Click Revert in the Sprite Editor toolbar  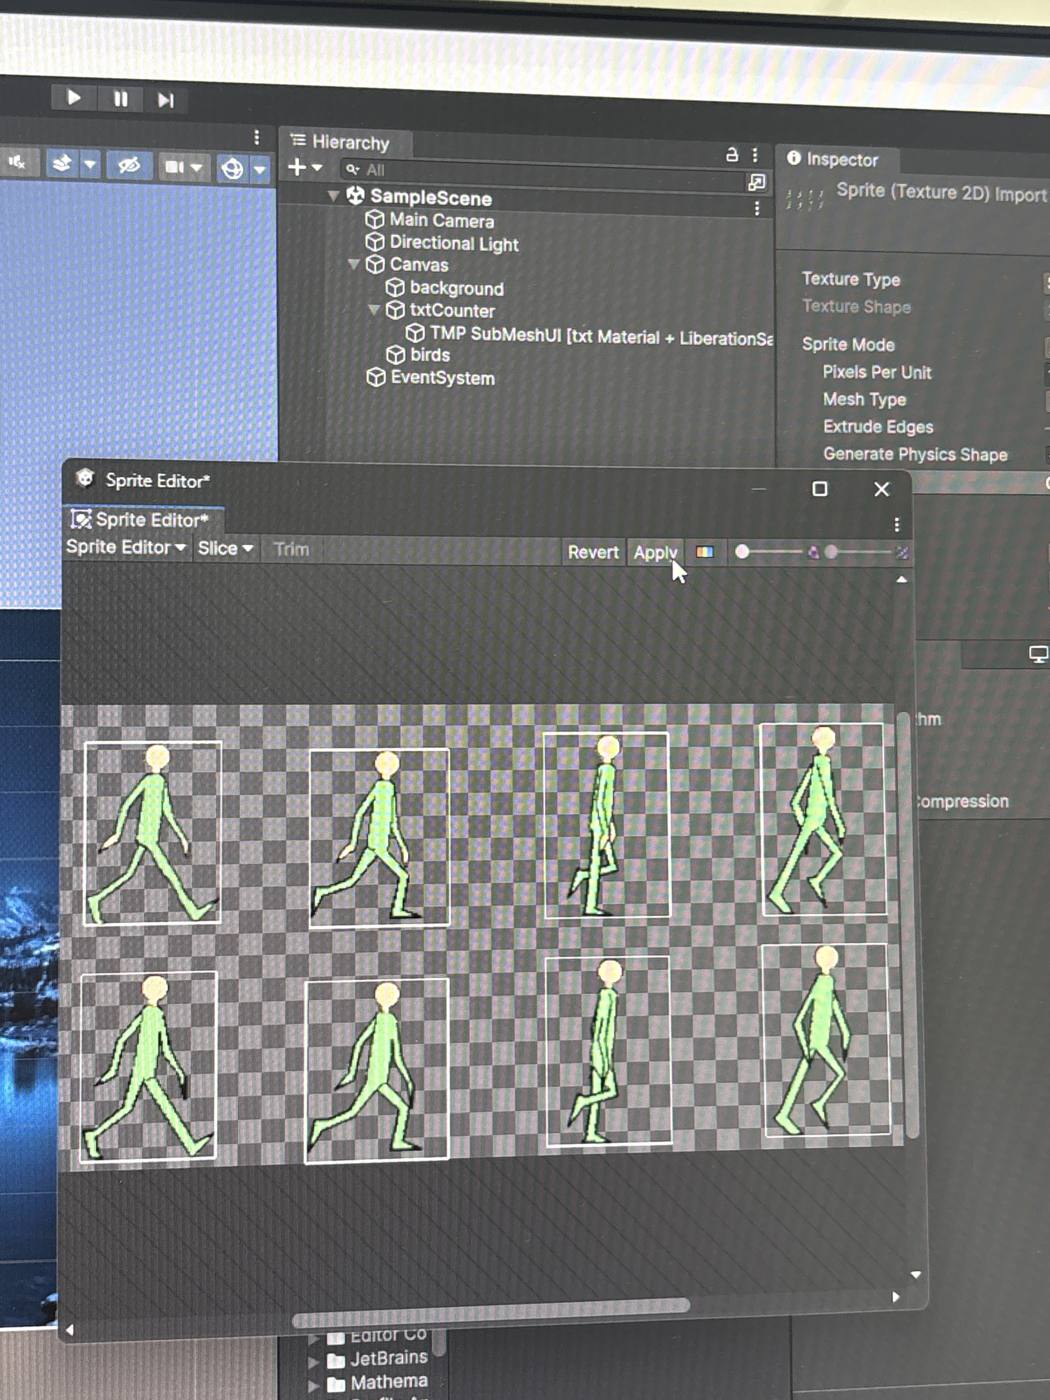tap(593, 552)
